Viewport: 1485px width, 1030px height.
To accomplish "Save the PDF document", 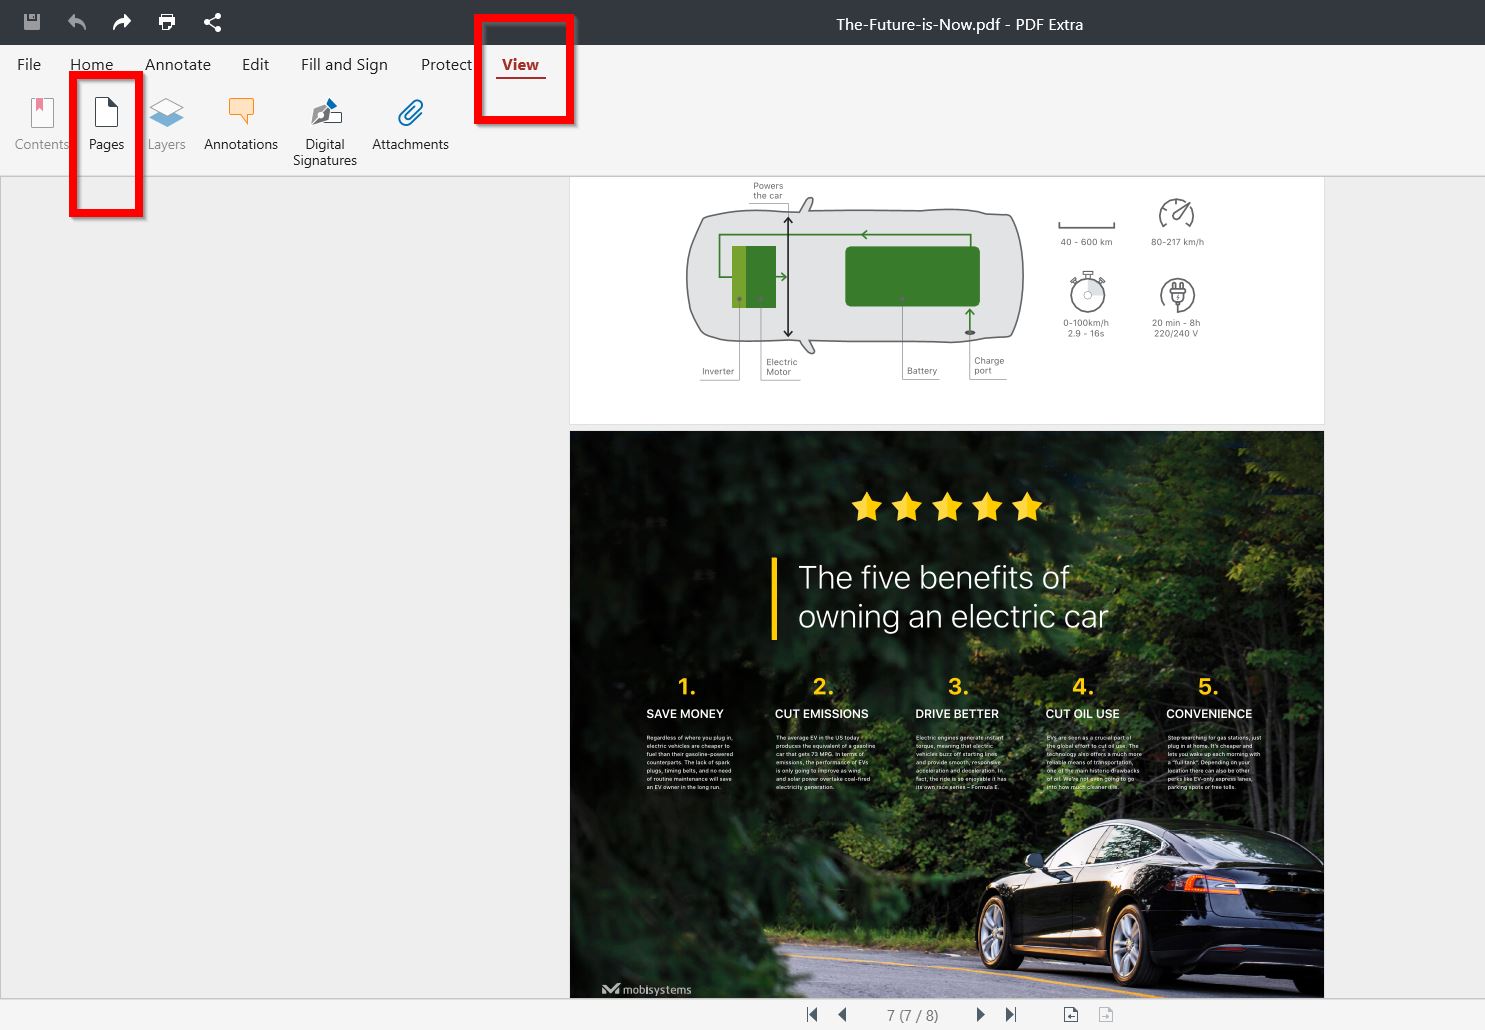I will pyautogui.click(x=31, y=22).
